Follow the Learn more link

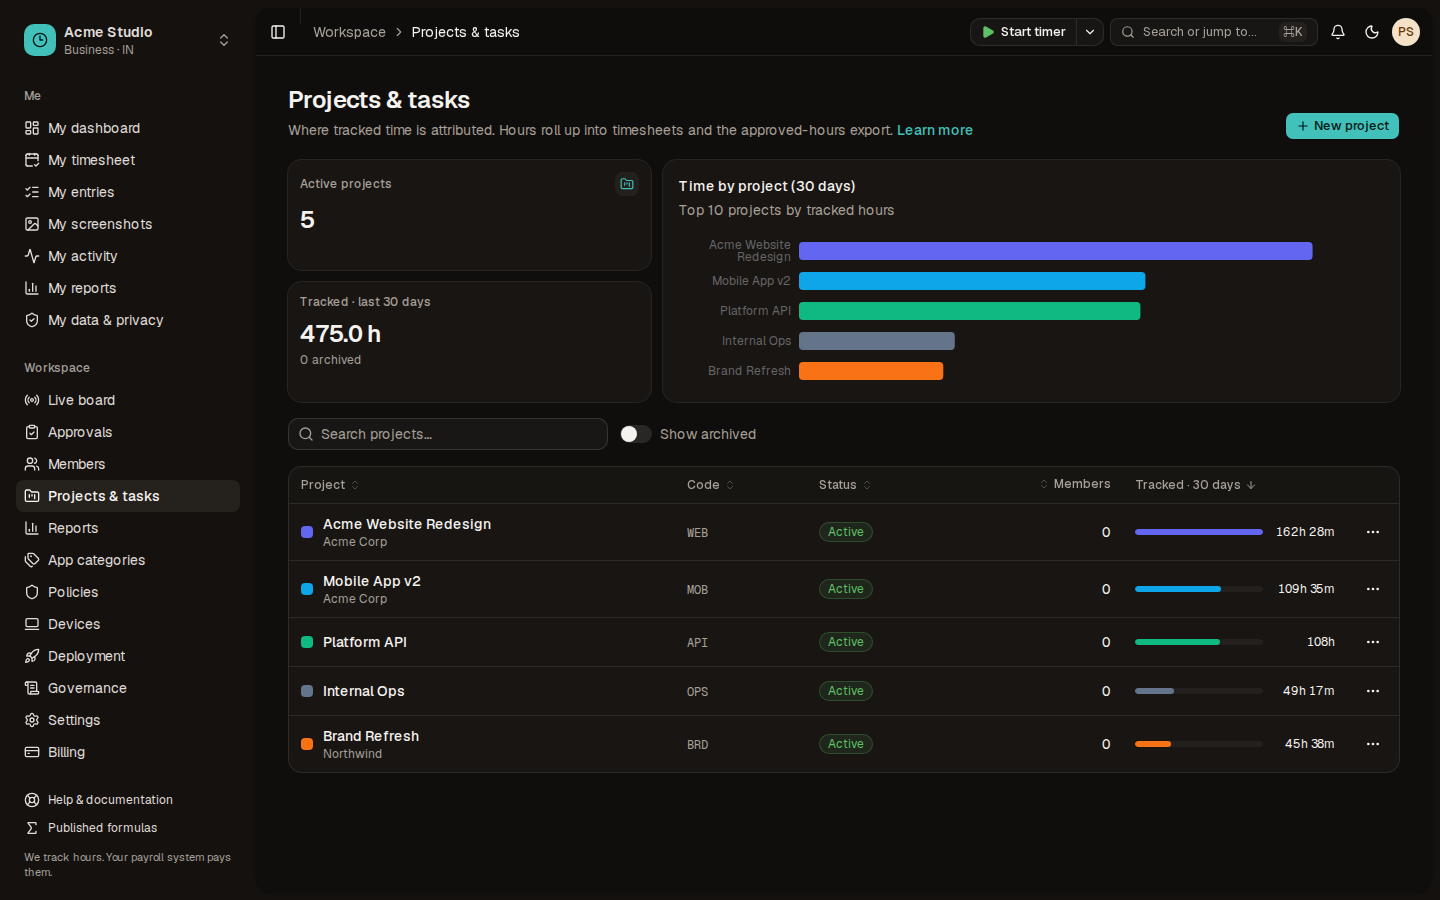tap(935, 130)
